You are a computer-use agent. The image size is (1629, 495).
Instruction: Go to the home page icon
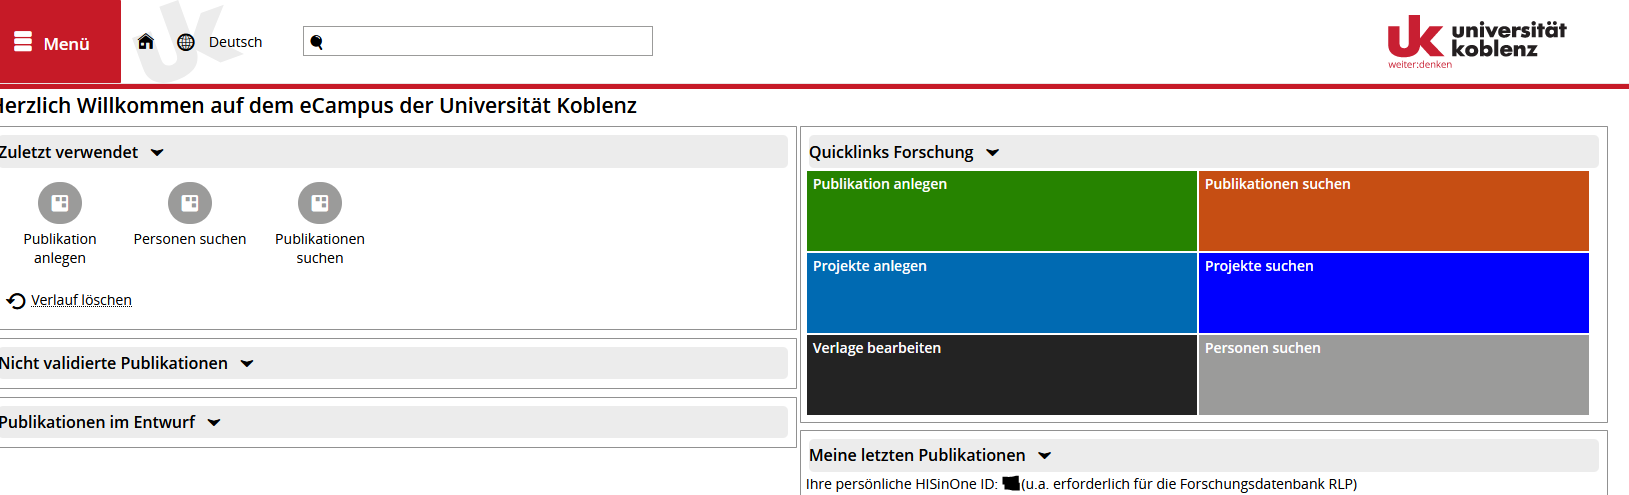pos(146,42)
